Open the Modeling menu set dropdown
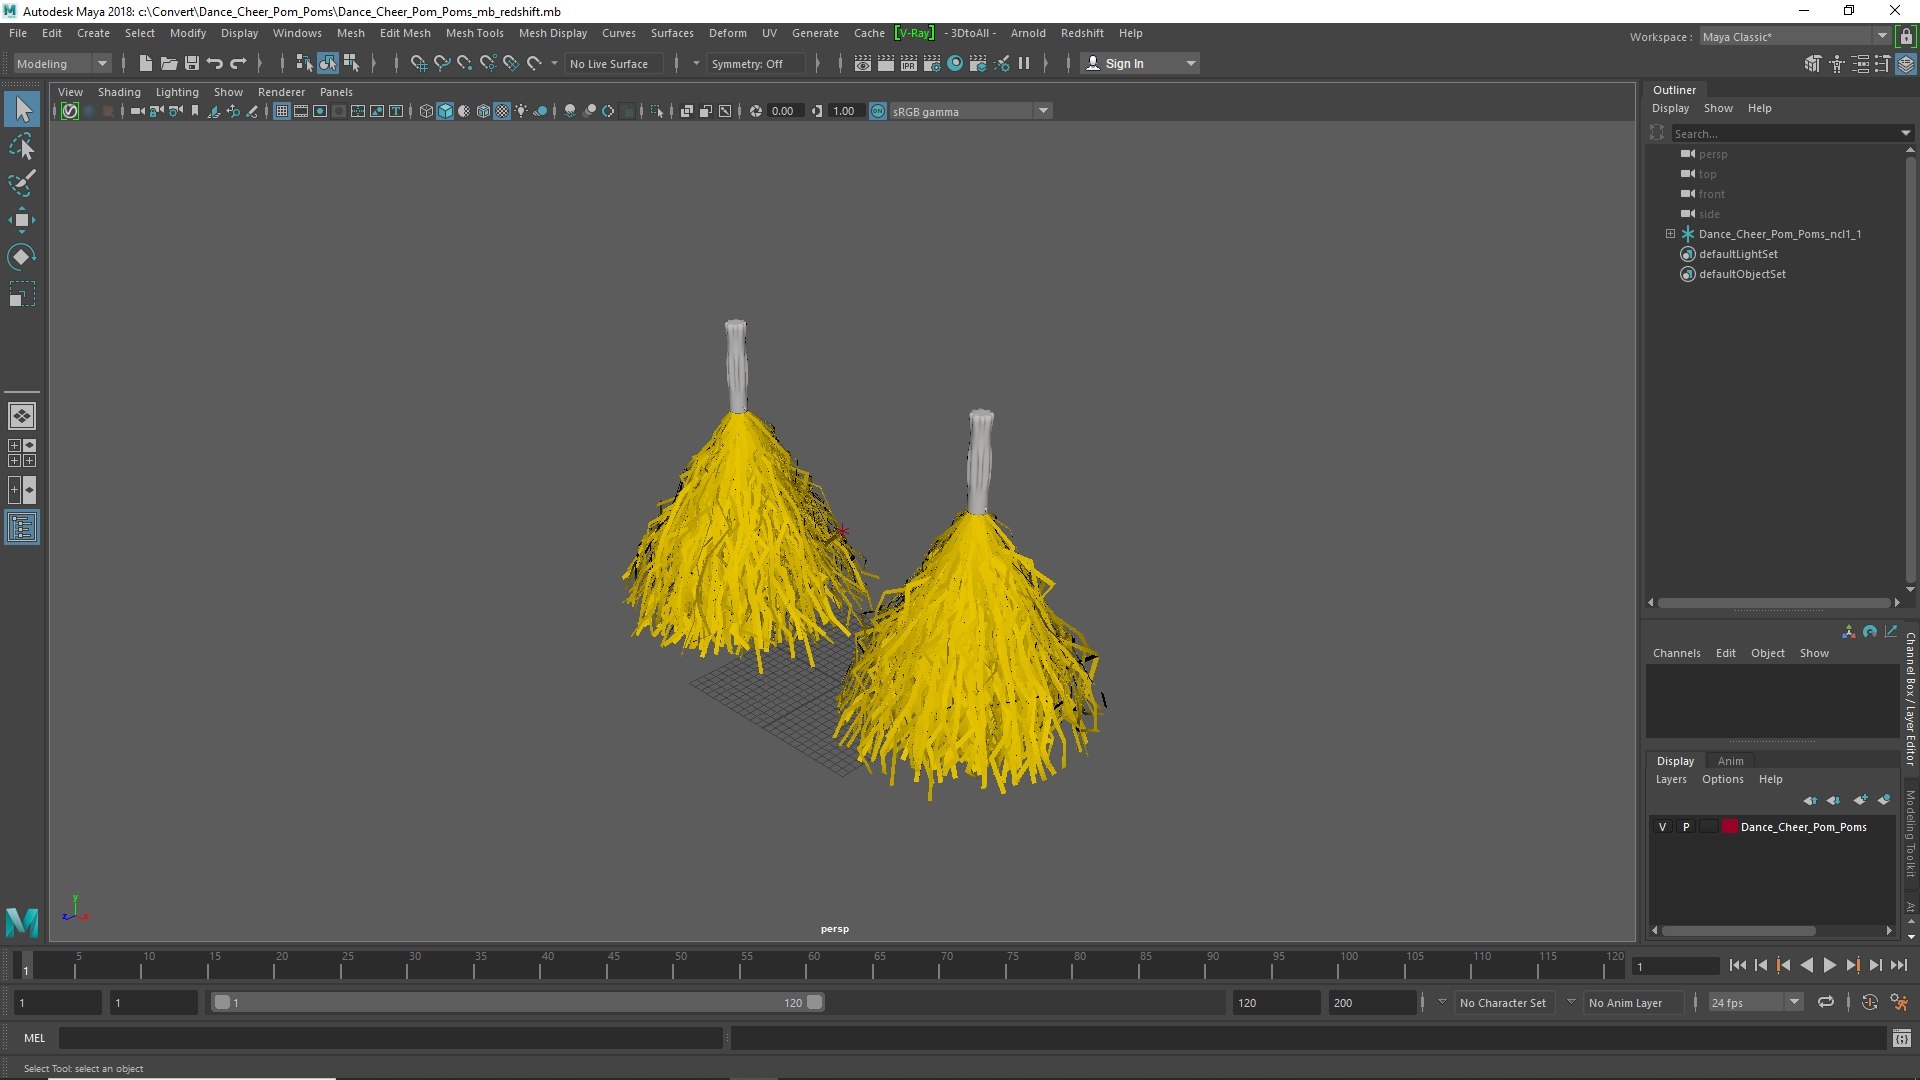1920x1080 pixels. pos(61,63)
